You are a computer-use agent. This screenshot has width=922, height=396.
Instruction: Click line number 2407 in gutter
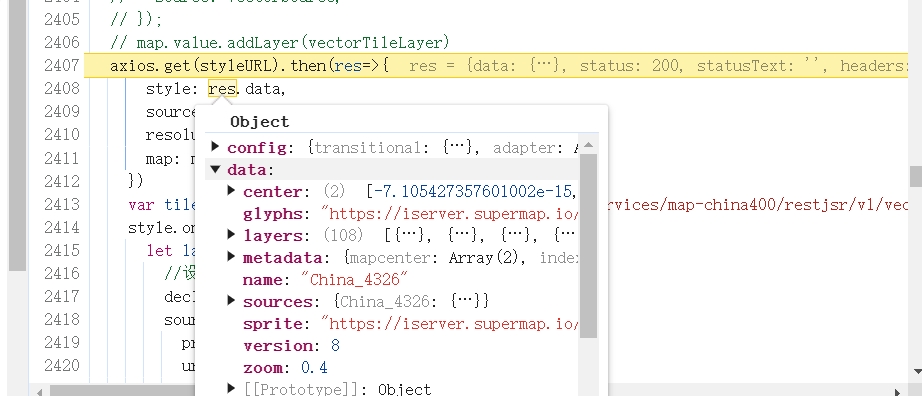click(x=62, y=65)
